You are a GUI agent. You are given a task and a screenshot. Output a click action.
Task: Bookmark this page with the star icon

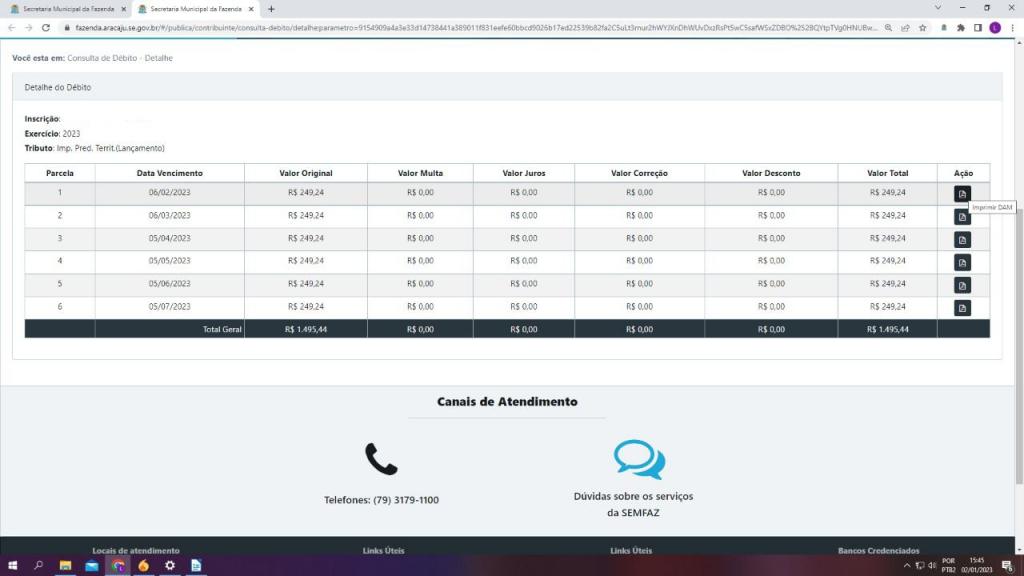point(922,28)
